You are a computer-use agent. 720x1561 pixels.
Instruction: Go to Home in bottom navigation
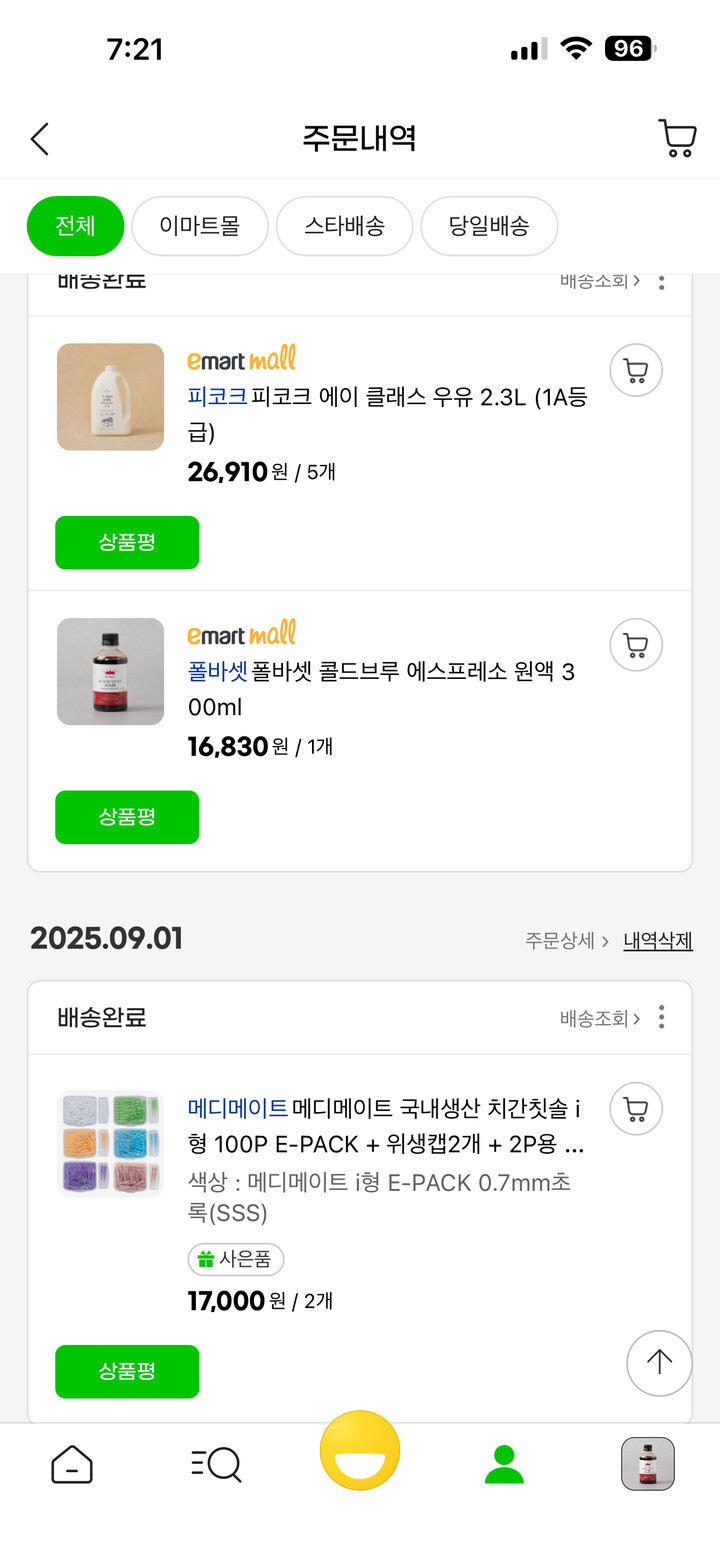point(72,1465)
